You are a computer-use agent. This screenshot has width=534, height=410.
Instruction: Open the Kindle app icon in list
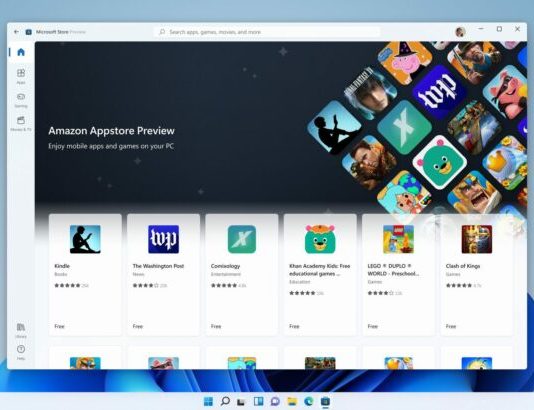[x=85, y=239]
